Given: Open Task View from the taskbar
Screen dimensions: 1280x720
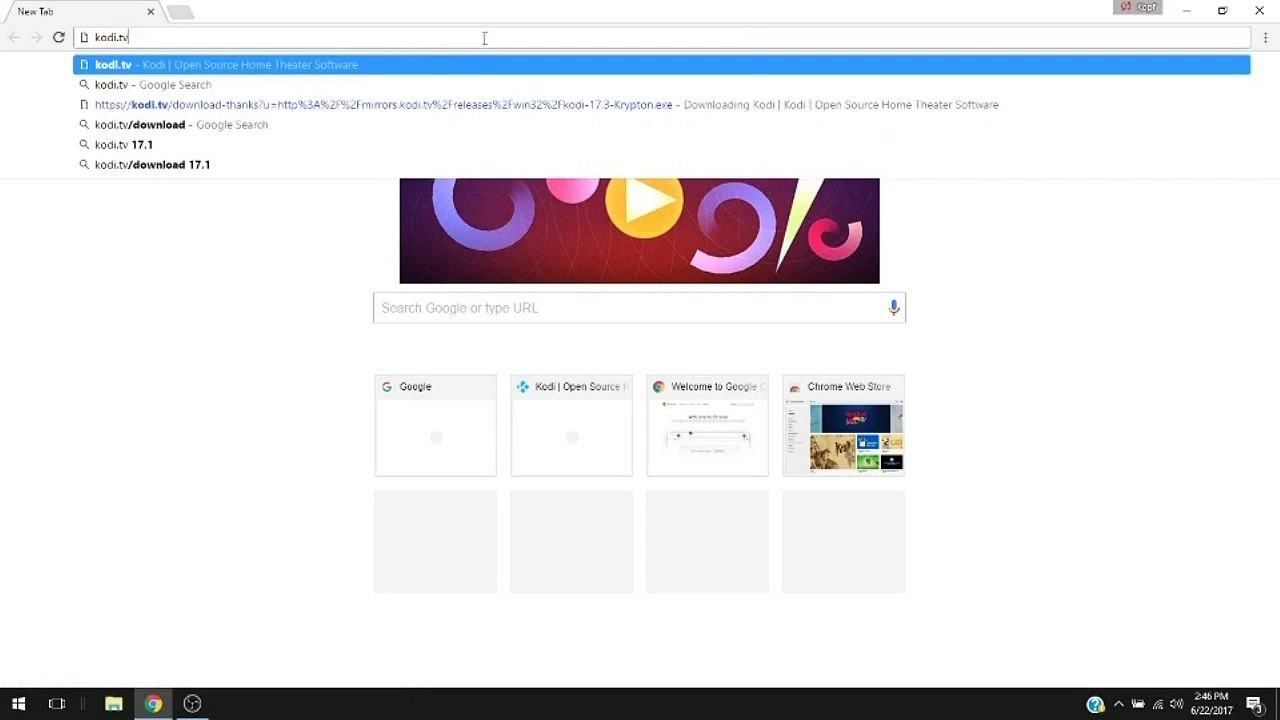Looking at the screenshot, I should (57, 704).
